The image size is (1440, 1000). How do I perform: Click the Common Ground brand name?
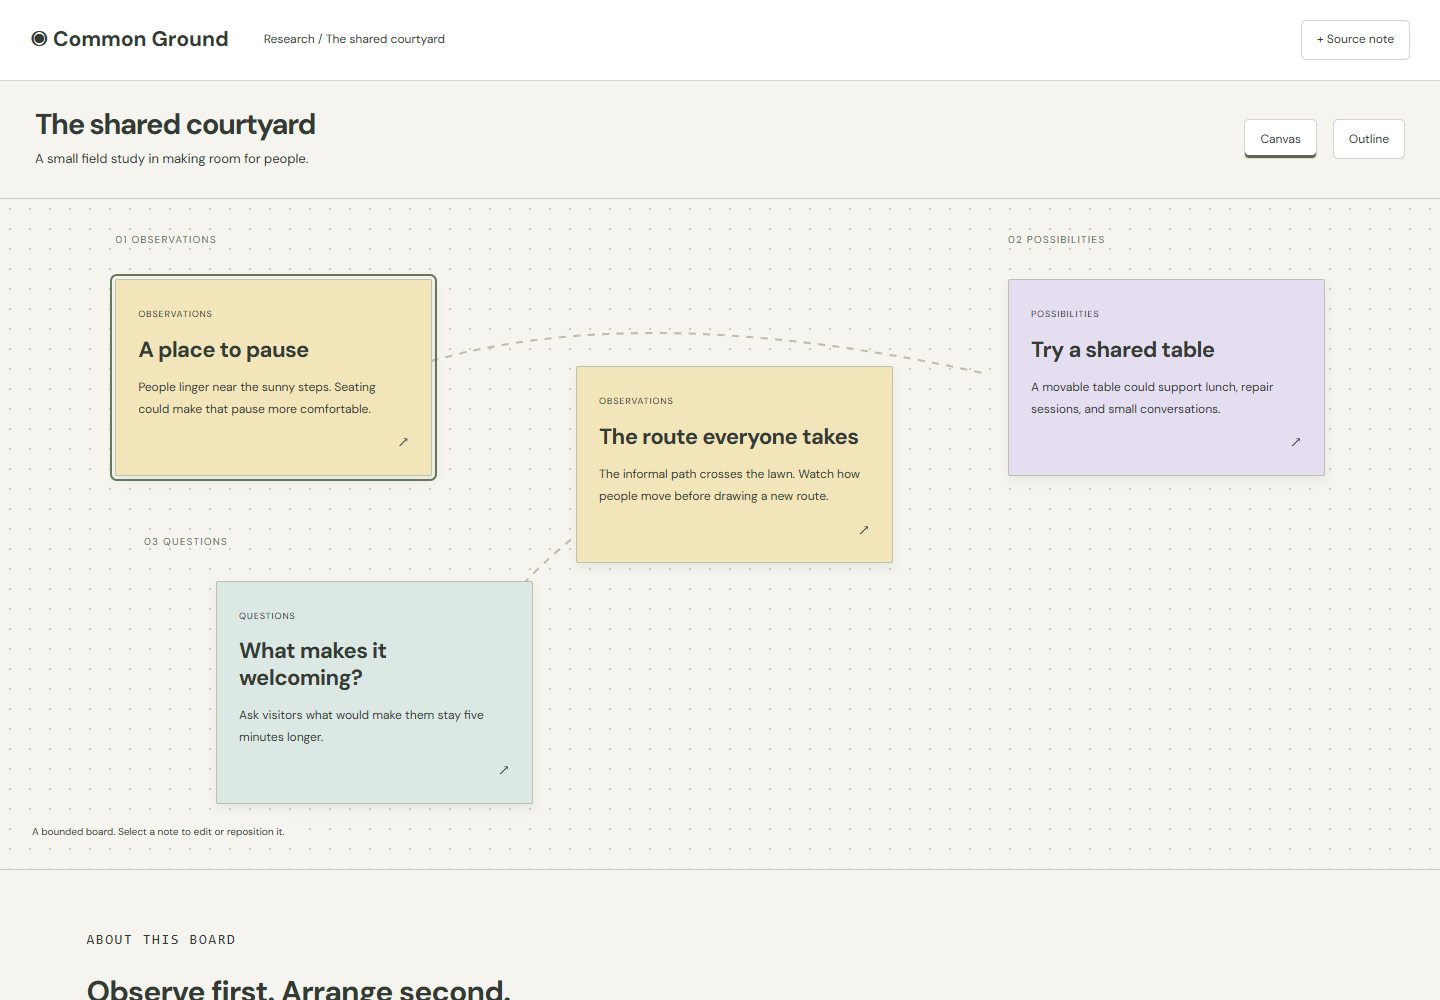[x=141, y=39]
